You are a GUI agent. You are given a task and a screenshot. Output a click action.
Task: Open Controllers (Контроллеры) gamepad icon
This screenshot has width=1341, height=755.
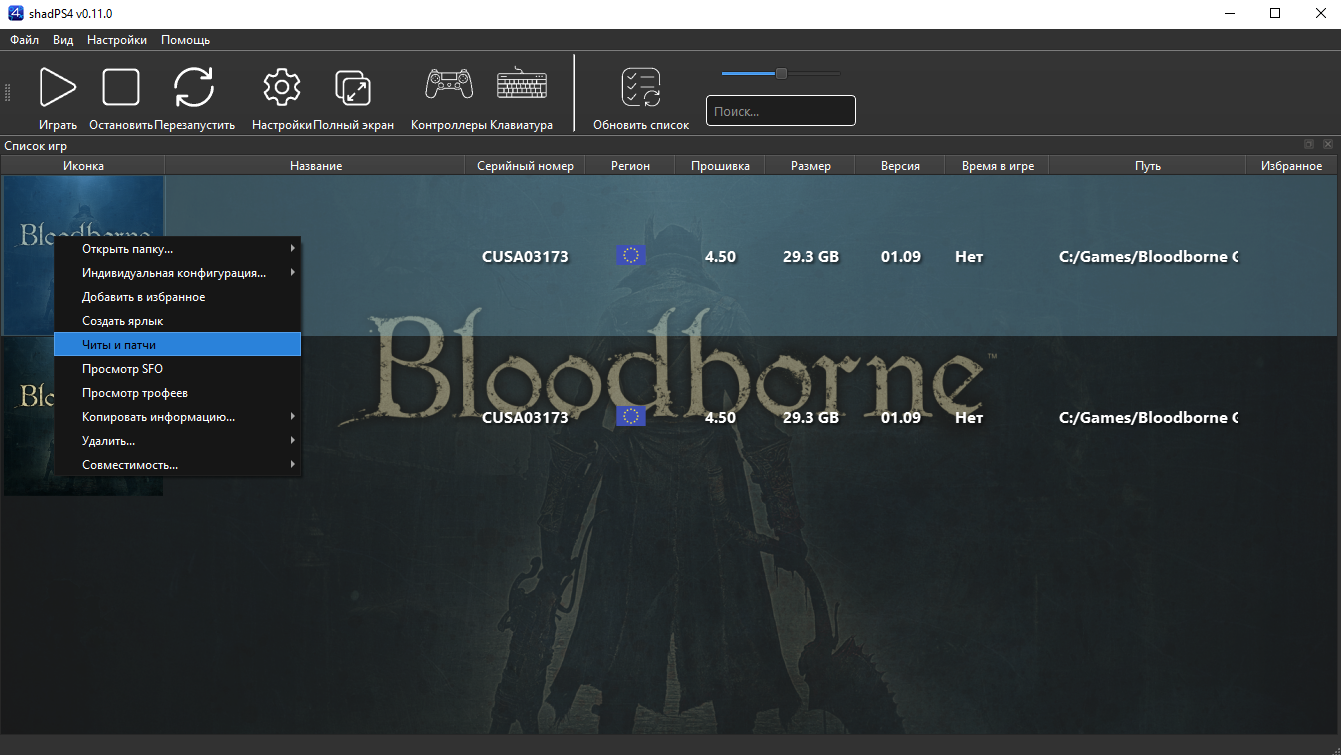point(449,84)
